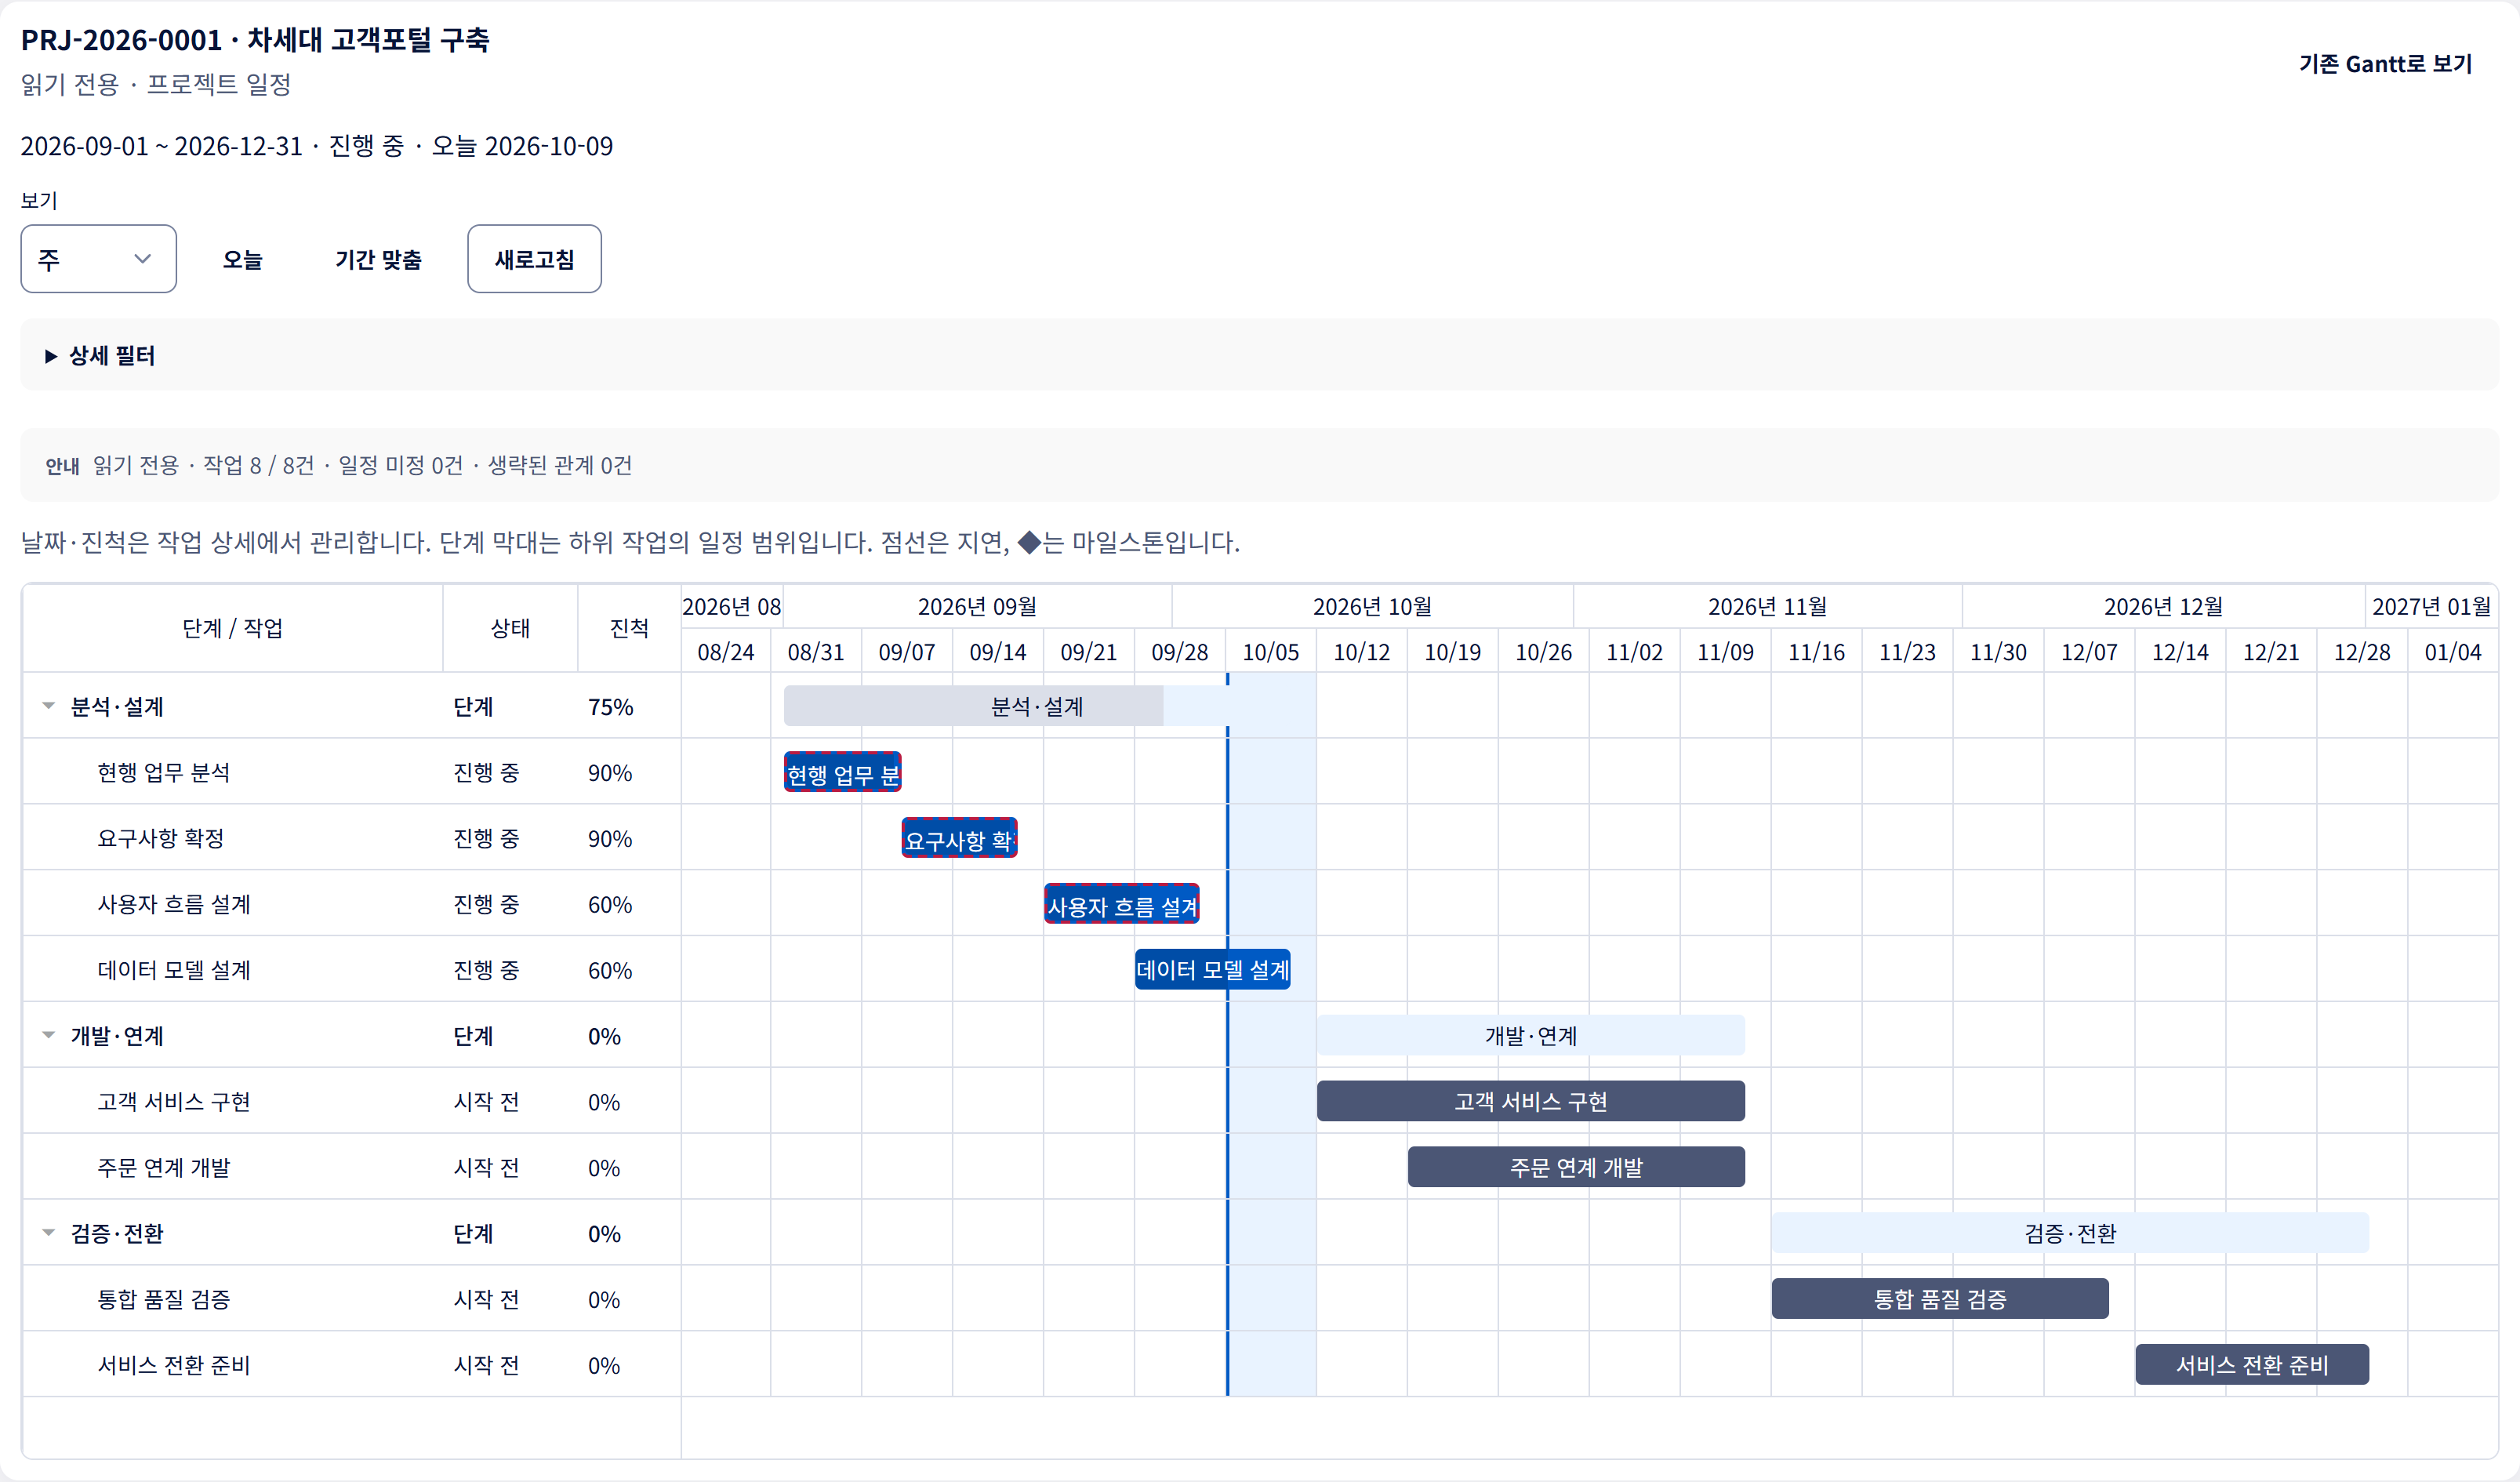This screenshot has height=1482, width=2520.
Task: Click the 고객 서비스 구현 task name
Action: (174, 1101)
